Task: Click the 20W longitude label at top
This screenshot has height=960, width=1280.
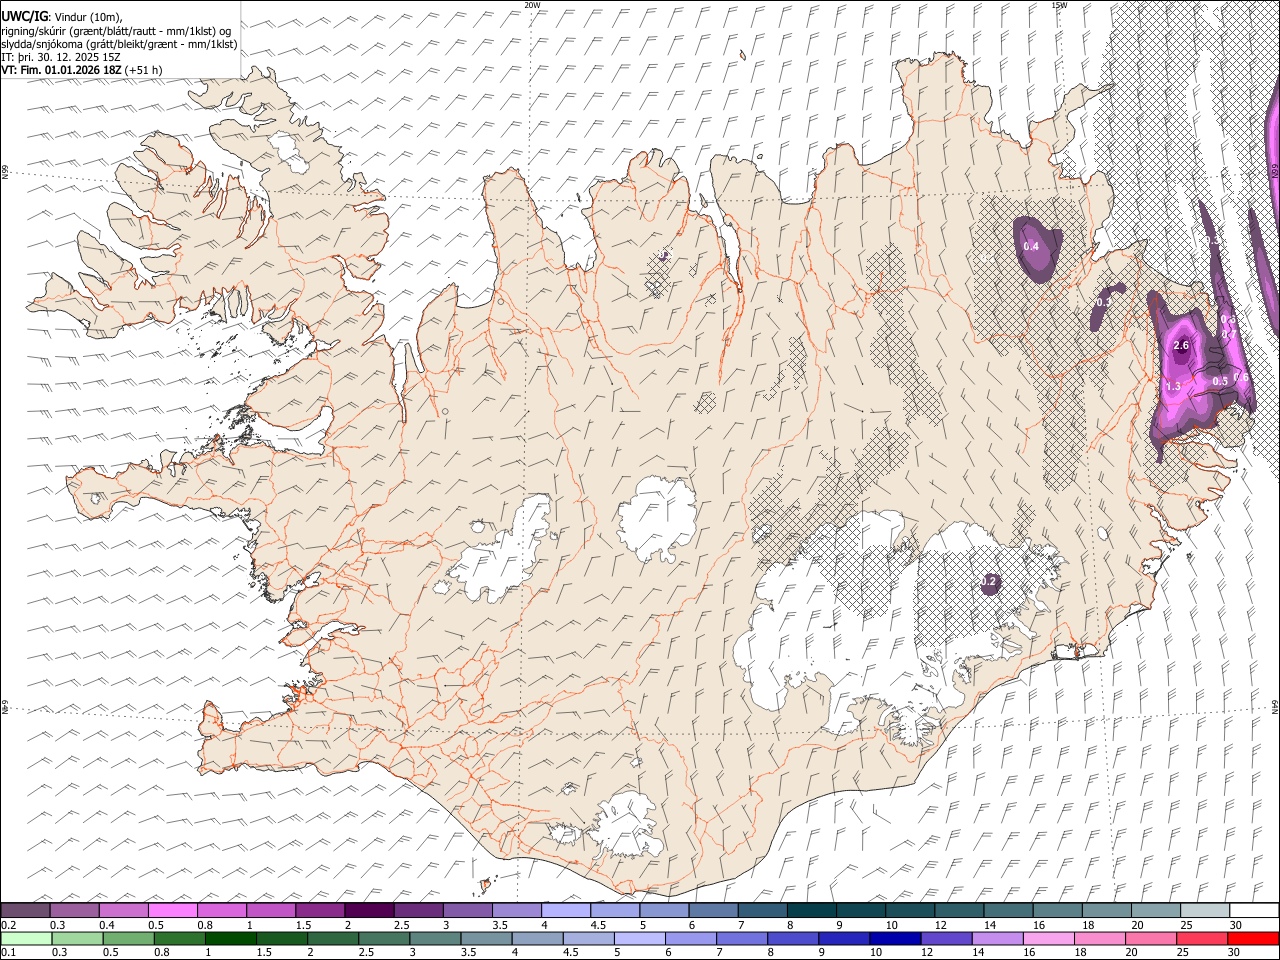Action: (x=533, y=5)
